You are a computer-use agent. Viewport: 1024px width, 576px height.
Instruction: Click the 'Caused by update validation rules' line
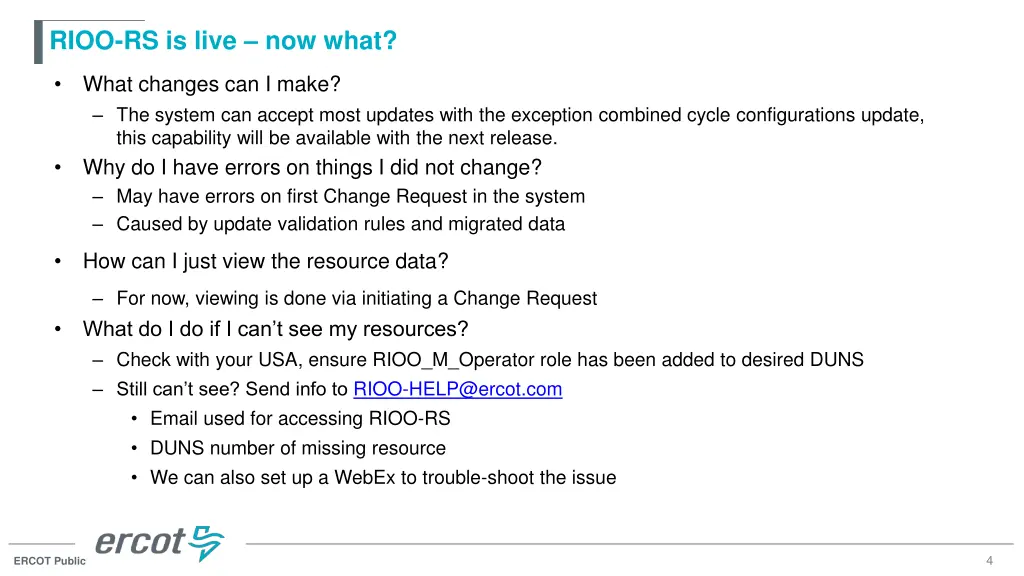pyautogui.click(x=340, y=224)
